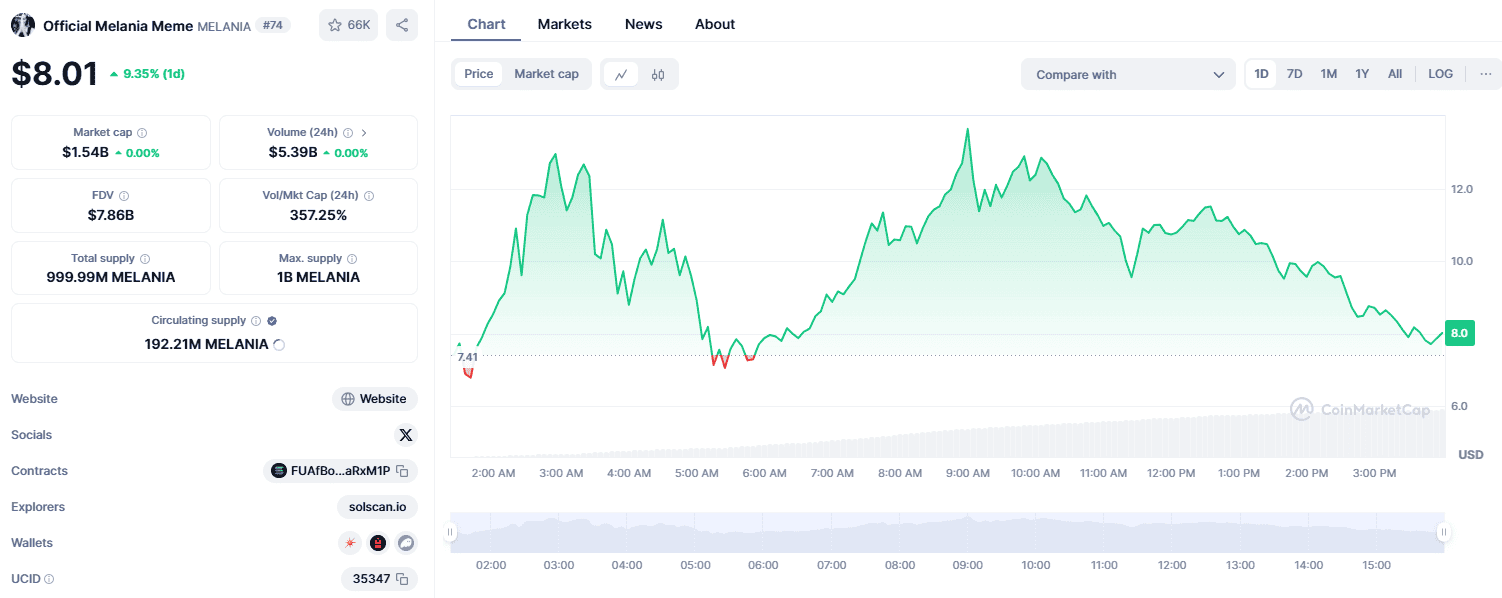This screenshot has height=598, width=1502.
Task: Open the Compare with dropdown
Action: click(1128, 74)
